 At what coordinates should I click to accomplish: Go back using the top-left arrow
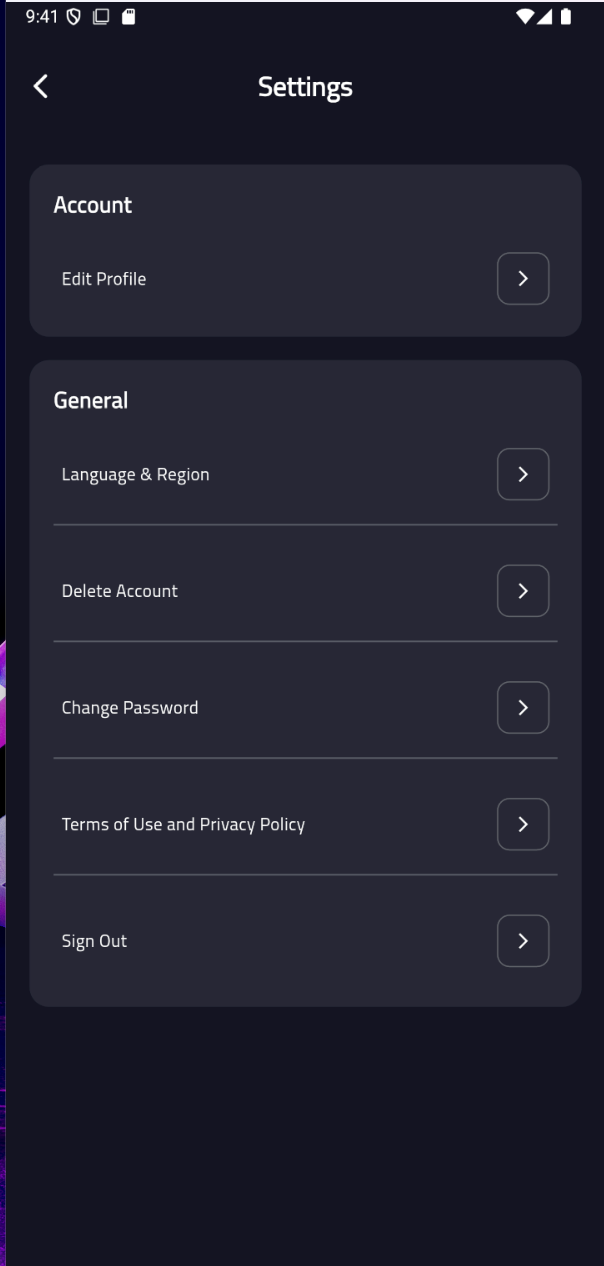pyautogui.click(x=40, y=87)
